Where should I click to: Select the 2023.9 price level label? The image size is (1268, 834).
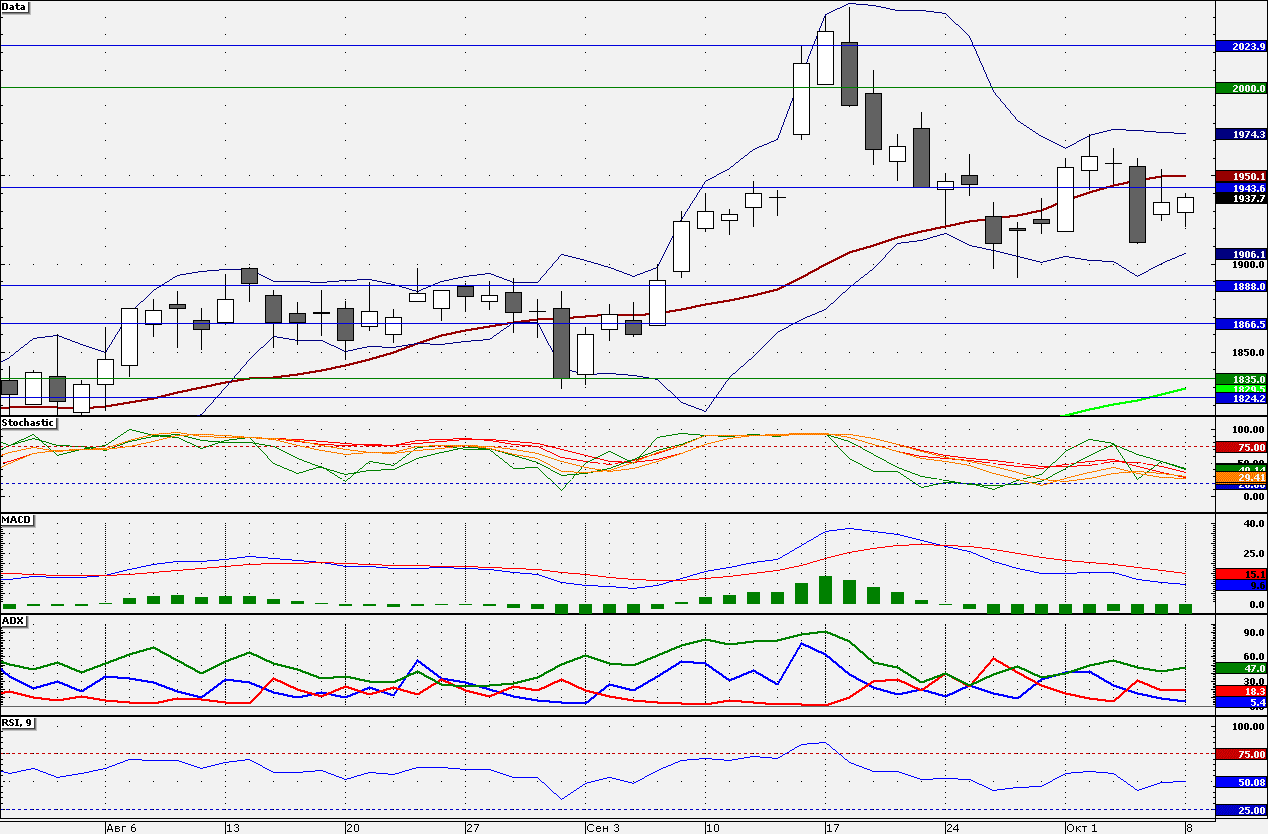(1241, 46)
